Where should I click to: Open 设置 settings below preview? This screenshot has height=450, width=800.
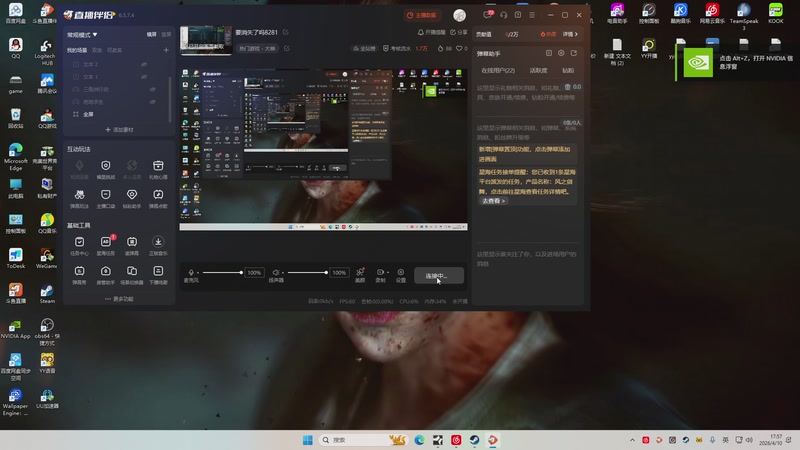(x=401, y=276)
